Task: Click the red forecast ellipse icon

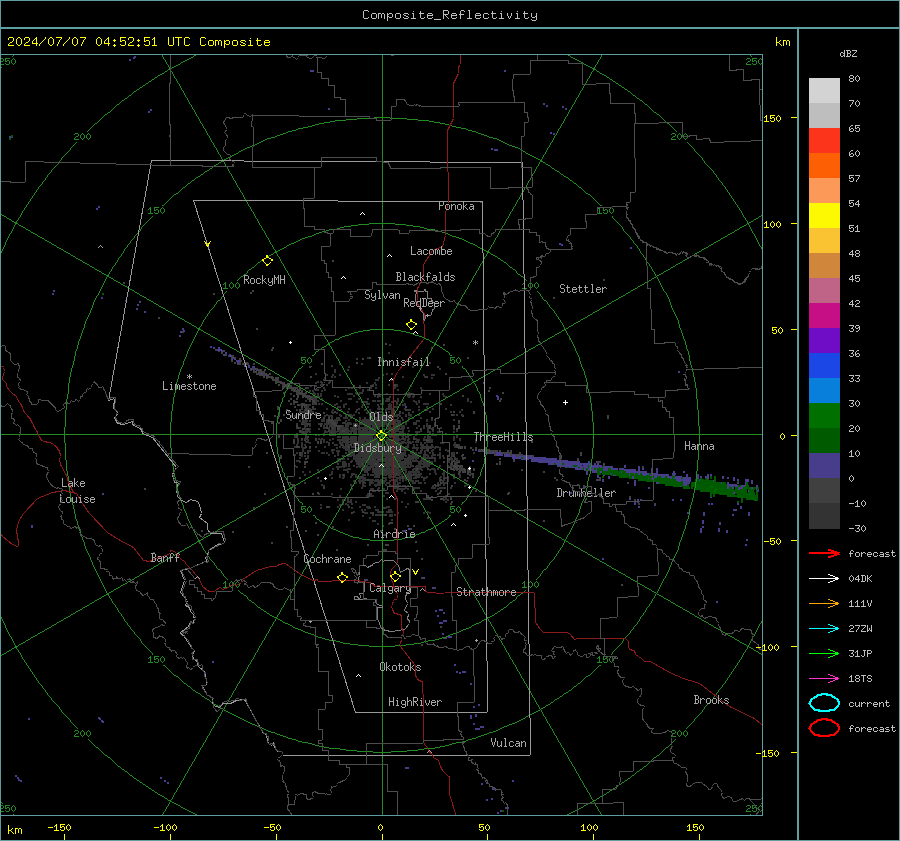Action: point(824,728)
